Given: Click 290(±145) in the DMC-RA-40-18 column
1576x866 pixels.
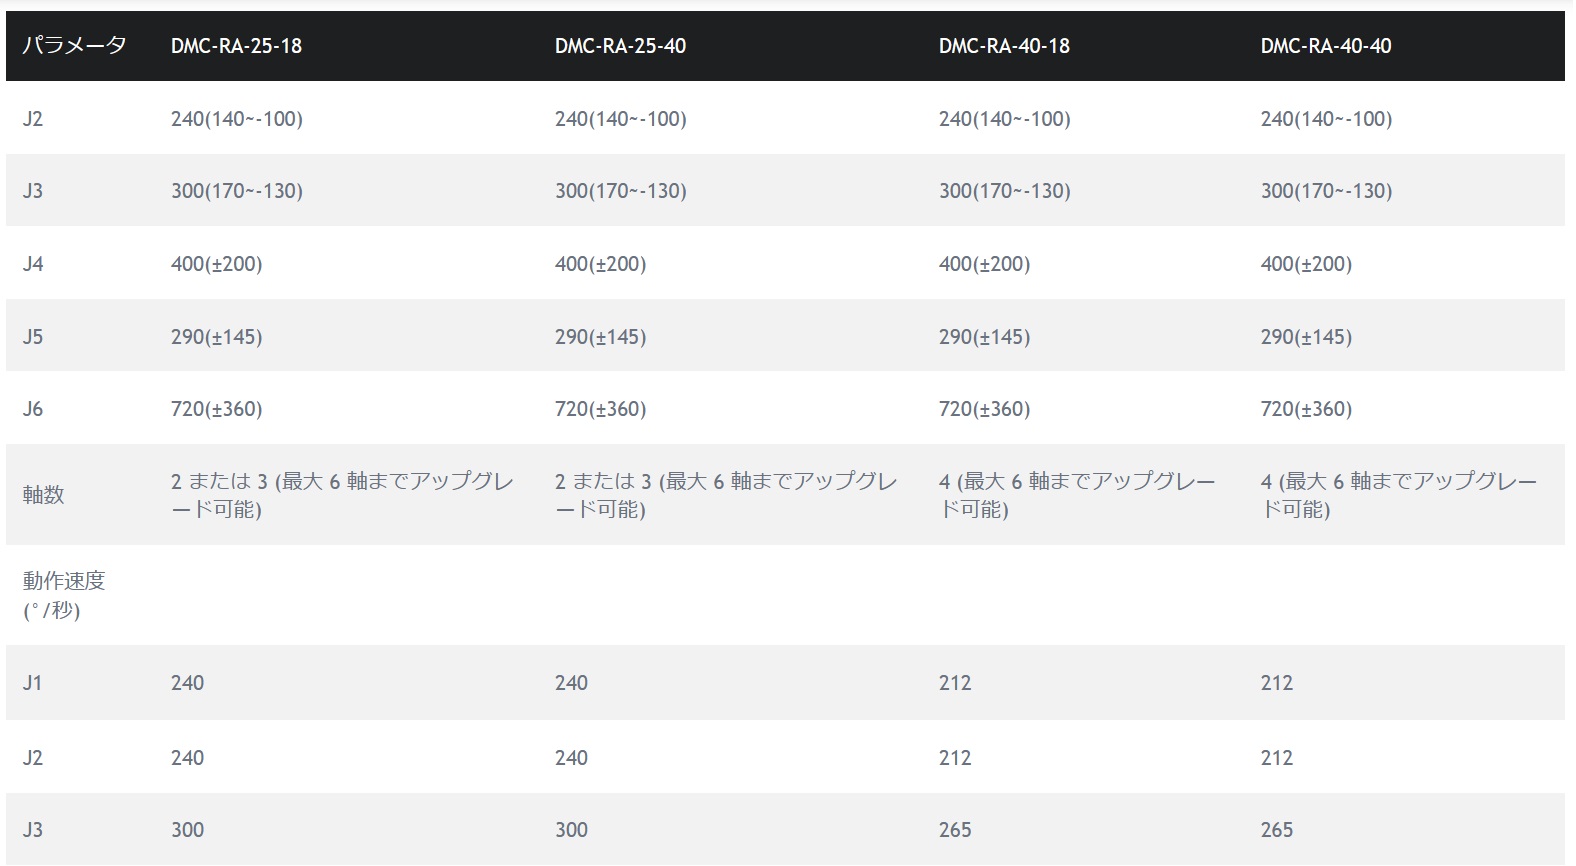Looking at the screenshot, I should (984, 337).
